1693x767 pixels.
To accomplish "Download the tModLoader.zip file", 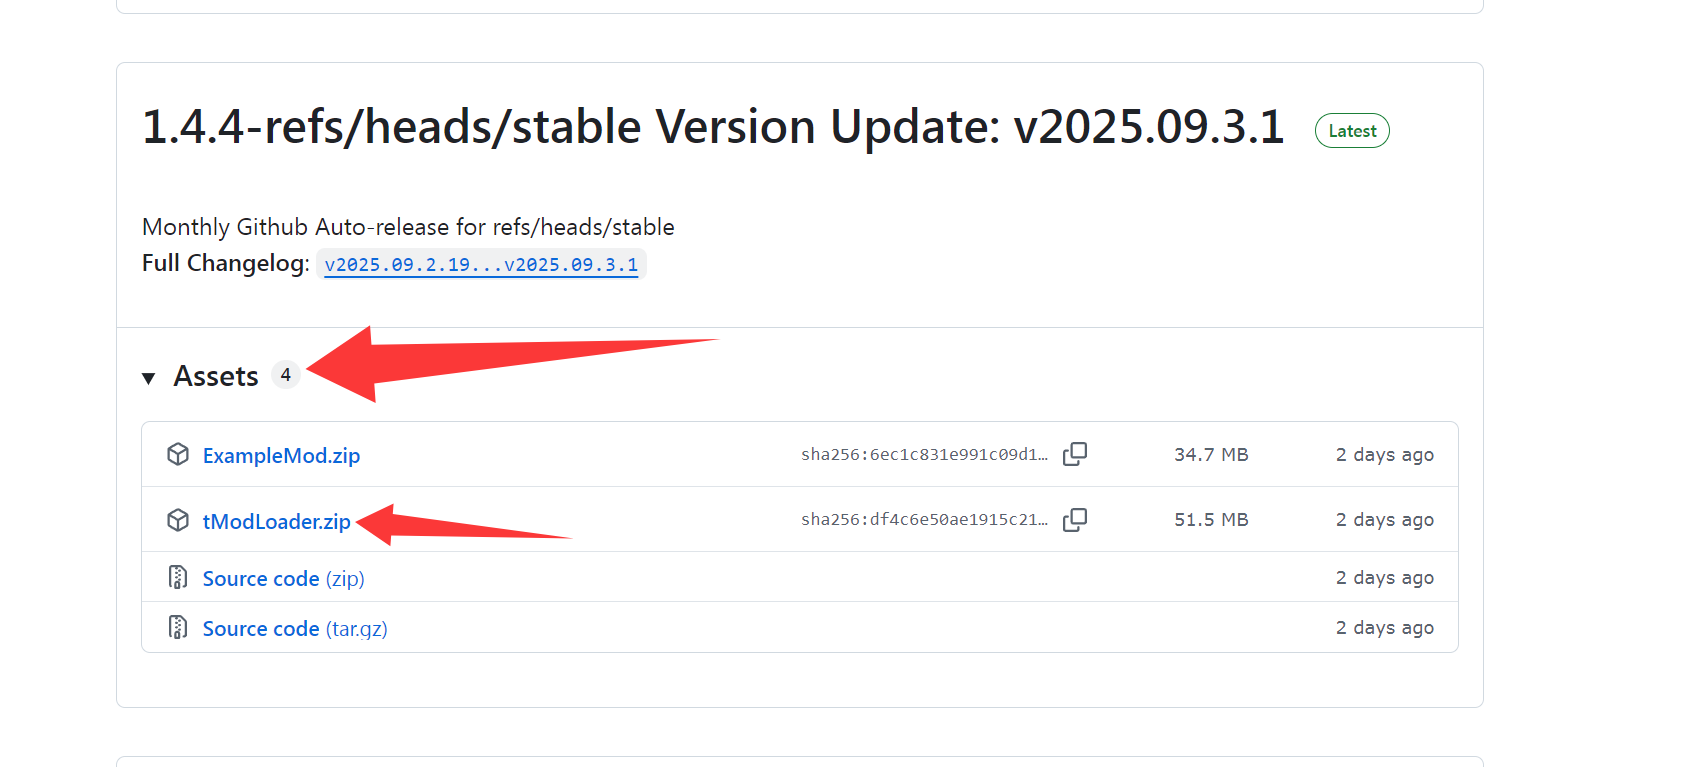I will (x=276, y=521).
